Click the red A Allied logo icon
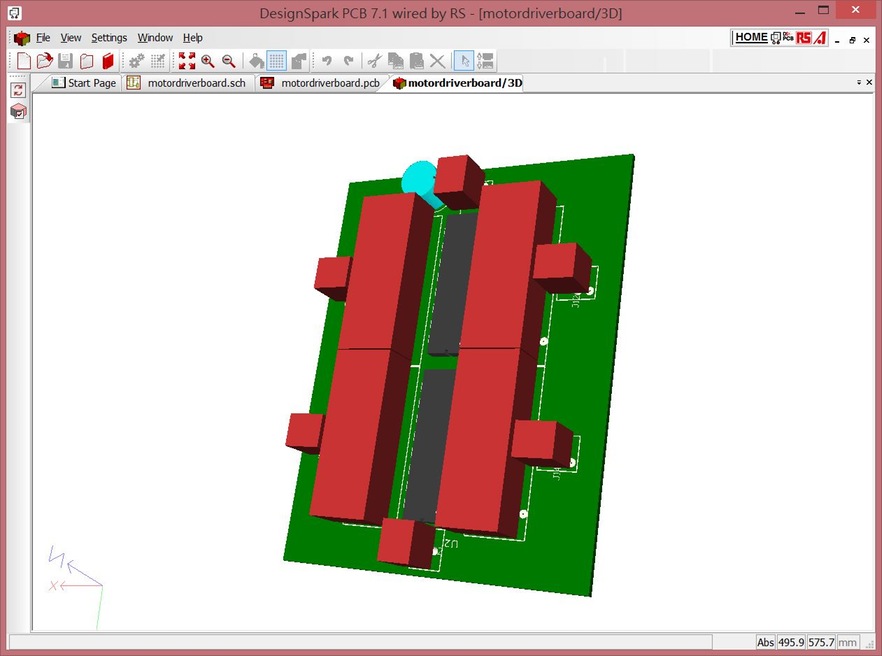The height and width of the screenshot is (656, 882). pyautogui.click(x=820, y=38)
